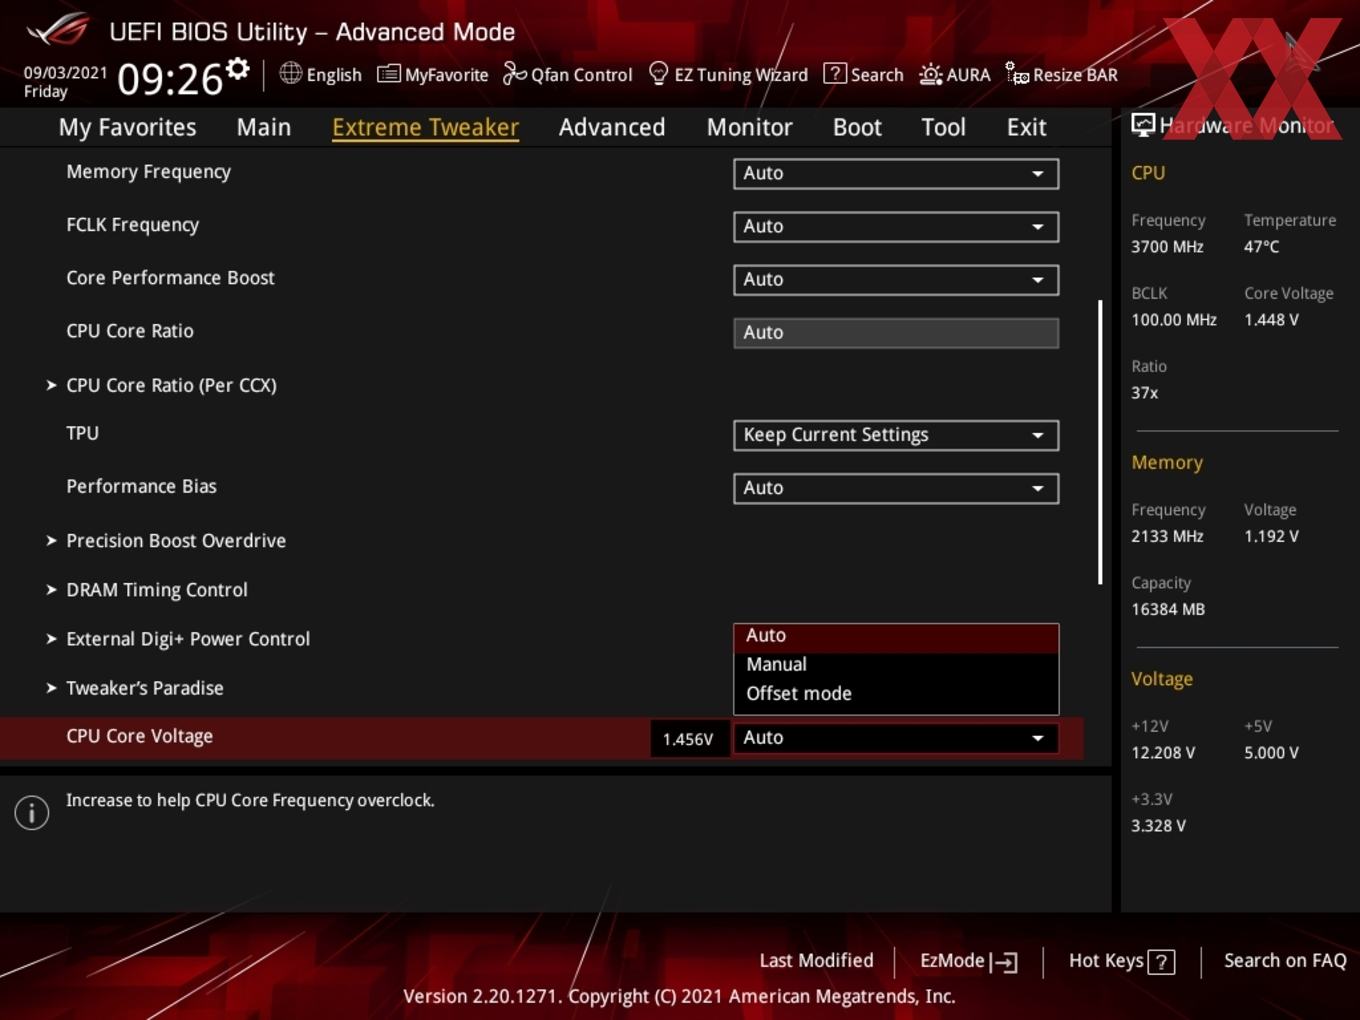
Task: Click the 12.208 V reading under +12V
Action: (x=1163, y=753)
